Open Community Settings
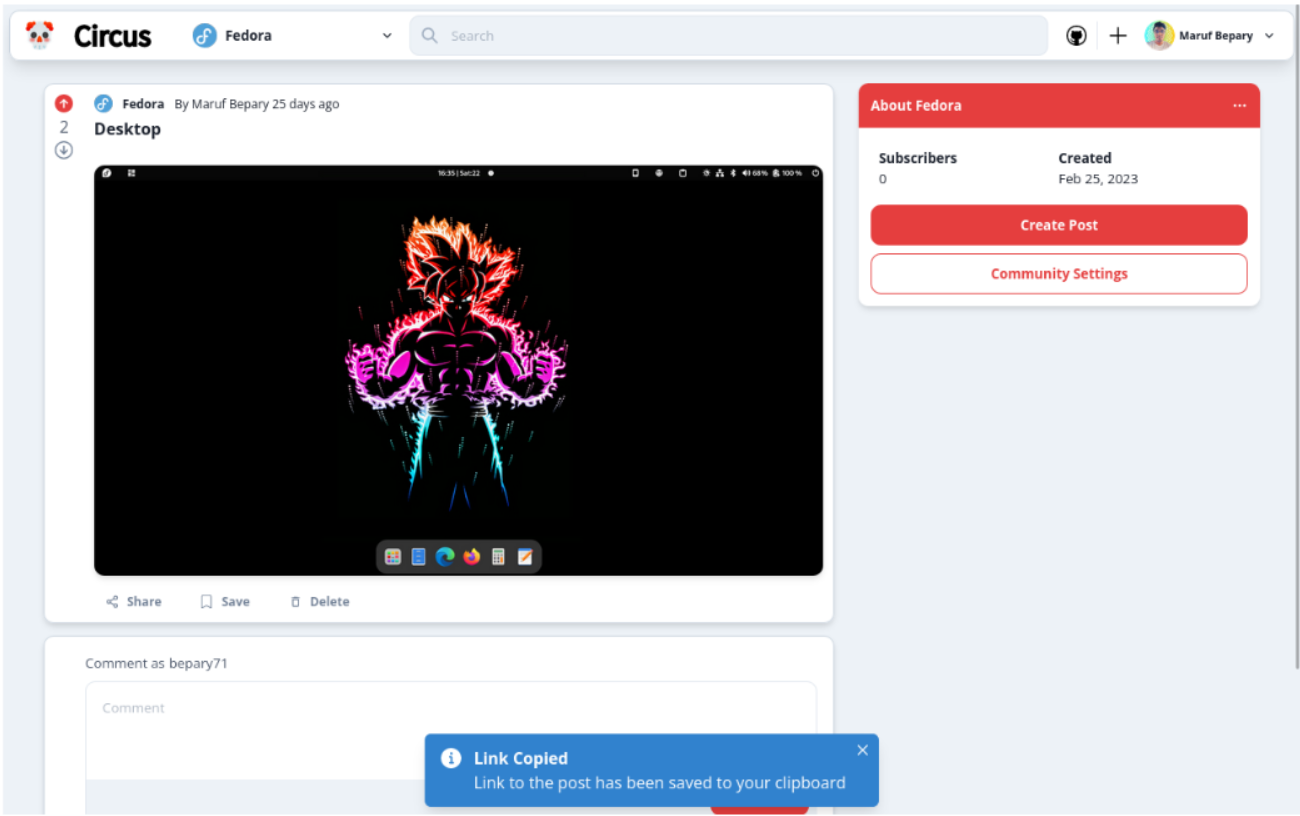 [x=1058, y=274]
